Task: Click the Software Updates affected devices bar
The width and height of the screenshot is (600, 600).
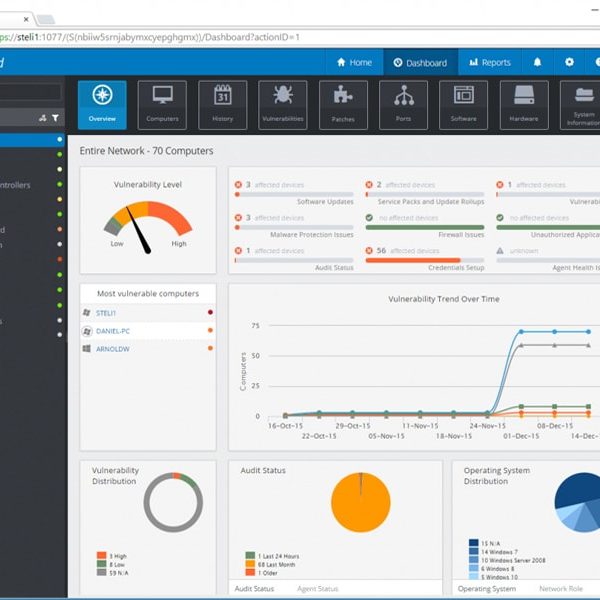Action: pyautogui.click(x=294, y=194)
